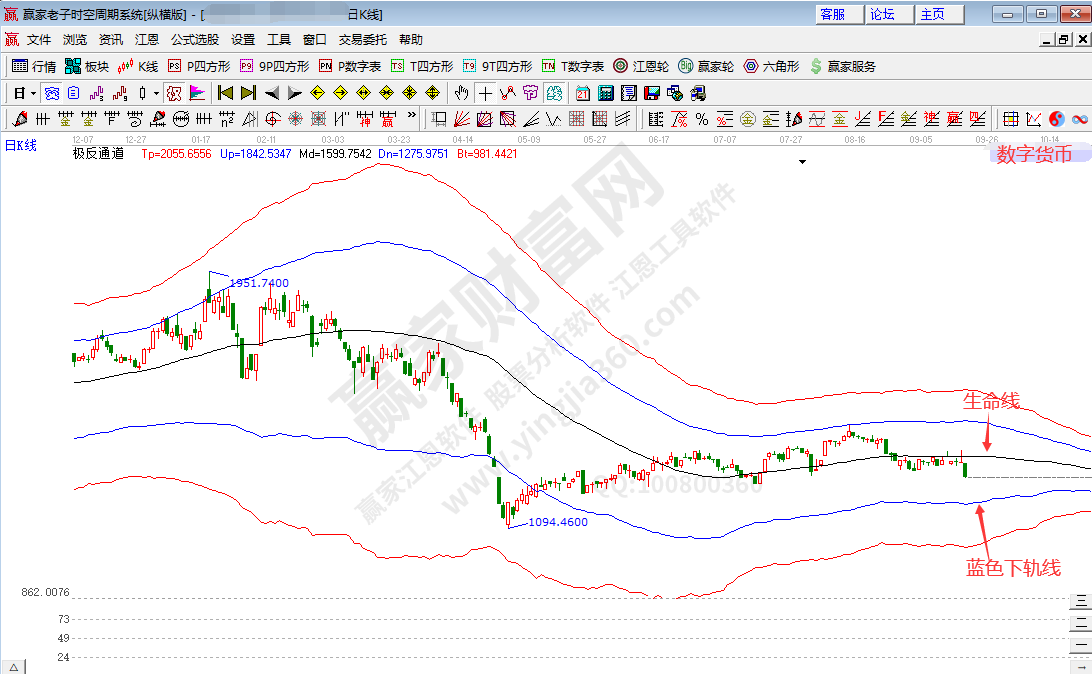This screenshot has height=674, width=1092.
Task: Click the calculator icon in the toolbar
Action: (605, 93)
